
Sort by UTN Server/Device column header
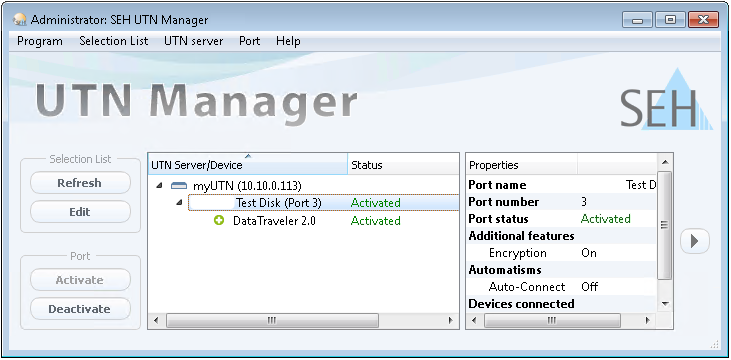point(248,165)
